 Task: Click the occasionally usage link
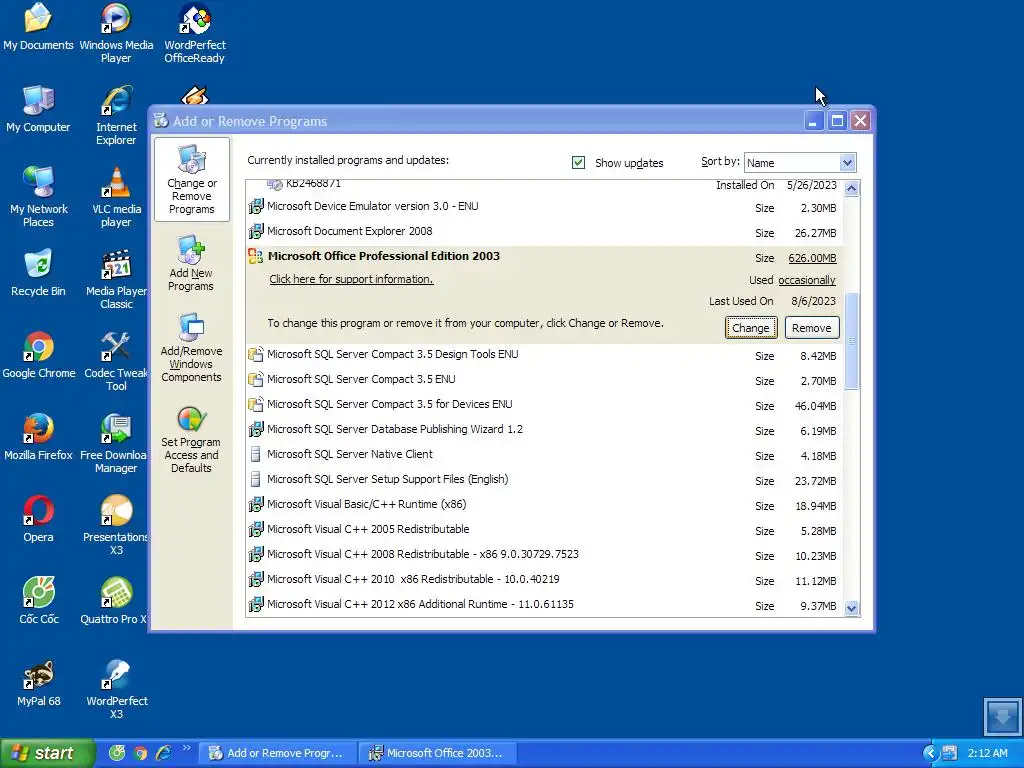click(x=807, y=280)
